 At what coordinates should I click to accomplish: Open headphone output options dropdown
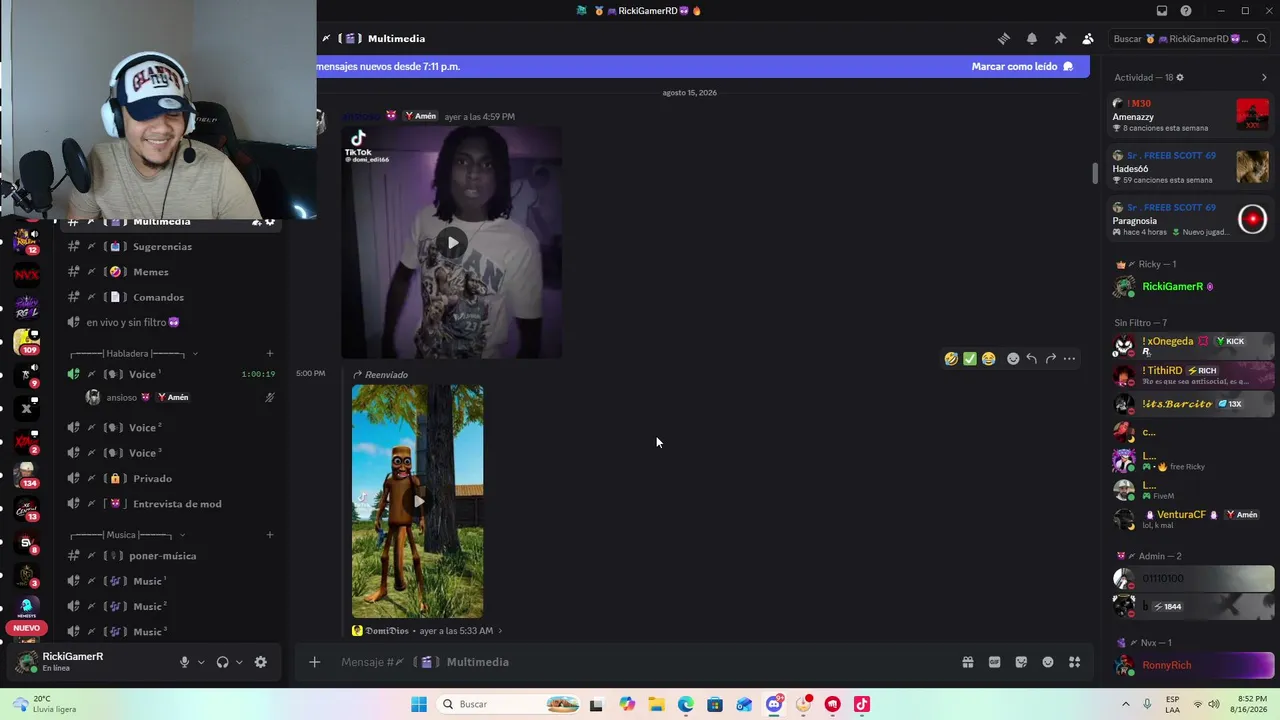[x=239, y=662]
